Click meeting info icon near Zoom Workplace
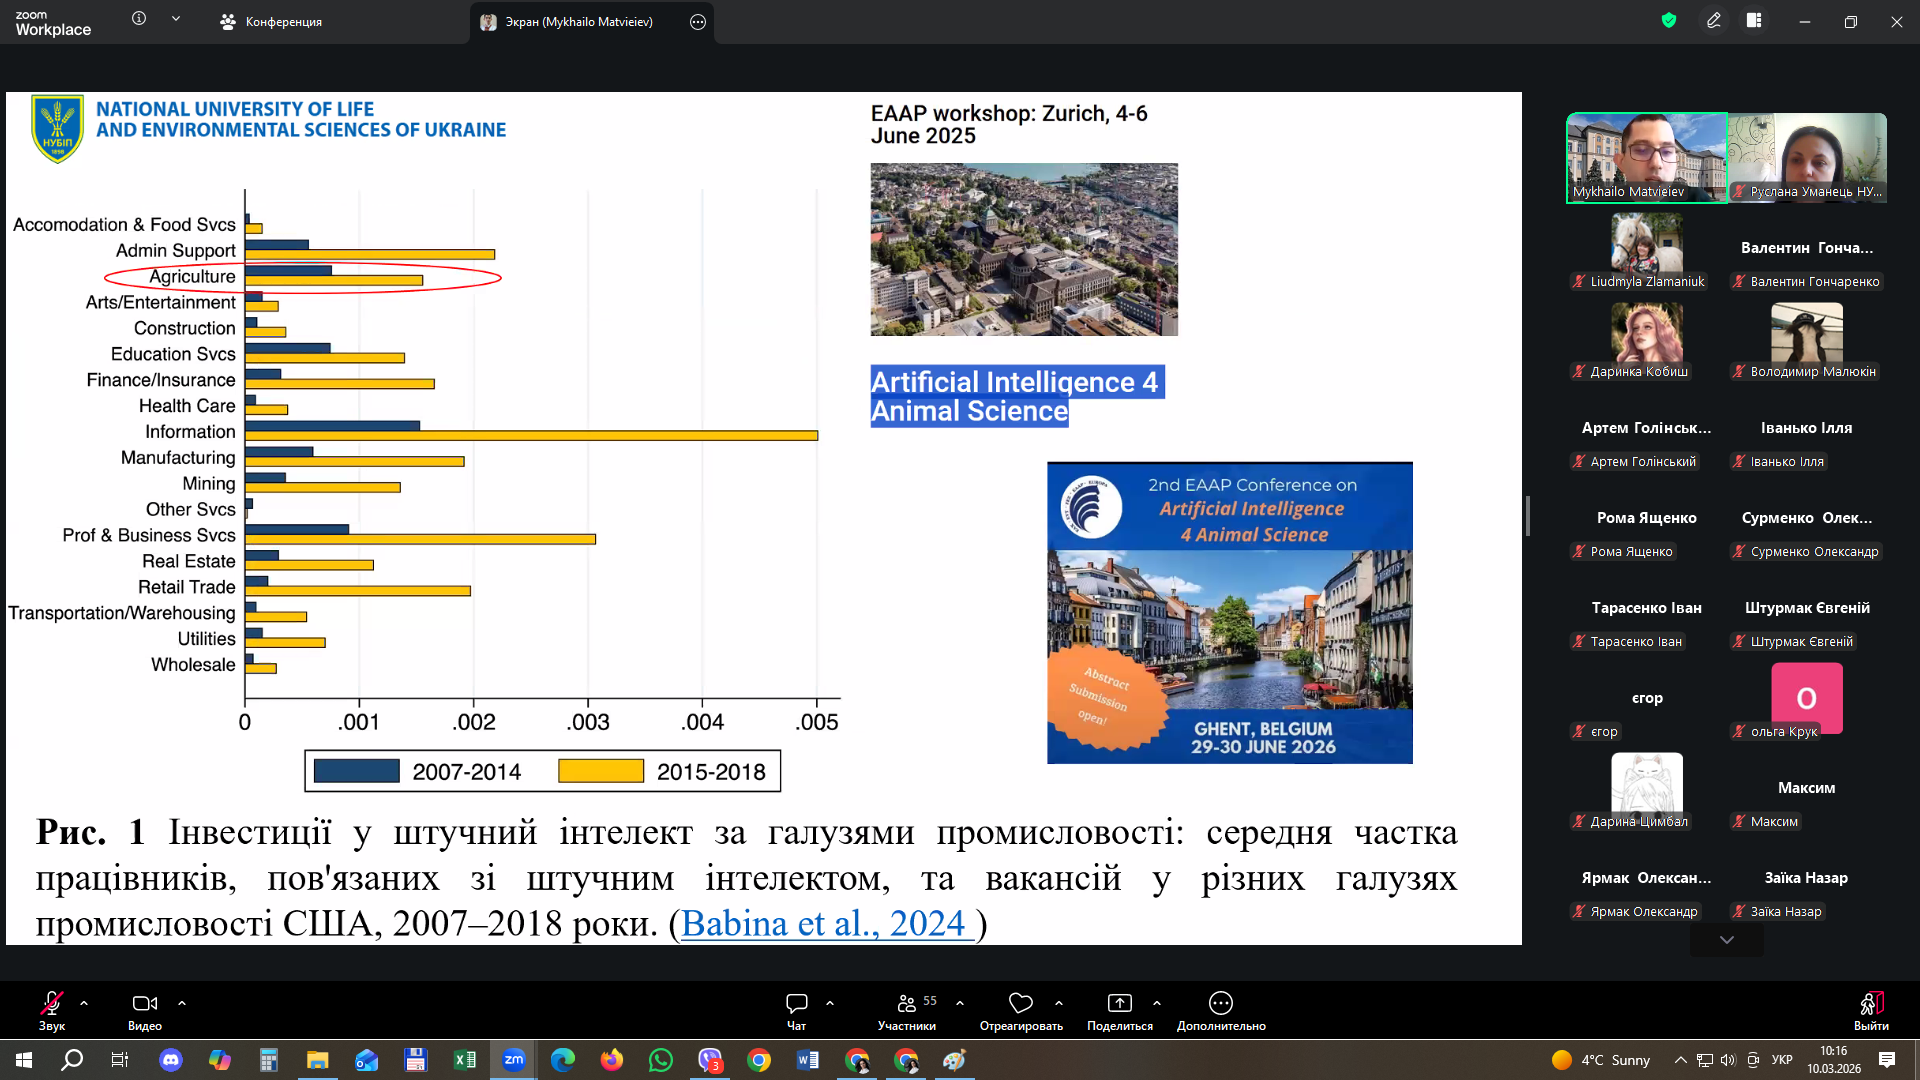Image resolution: width=1920 pixels, height=1080 pixels. (139, 18)
